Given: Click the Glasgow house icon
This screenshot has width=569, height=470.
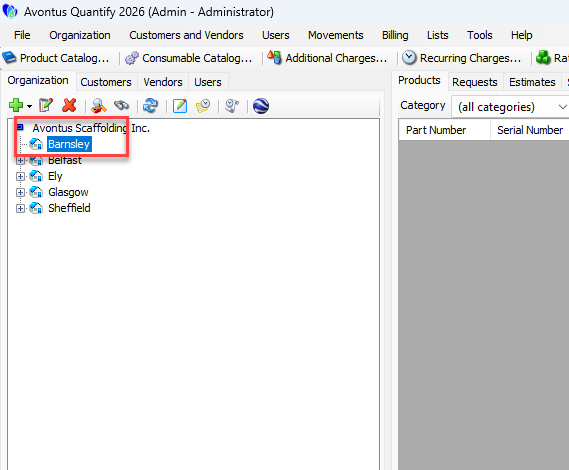Looking at the screenshot, I should click(x=36, y=192).
